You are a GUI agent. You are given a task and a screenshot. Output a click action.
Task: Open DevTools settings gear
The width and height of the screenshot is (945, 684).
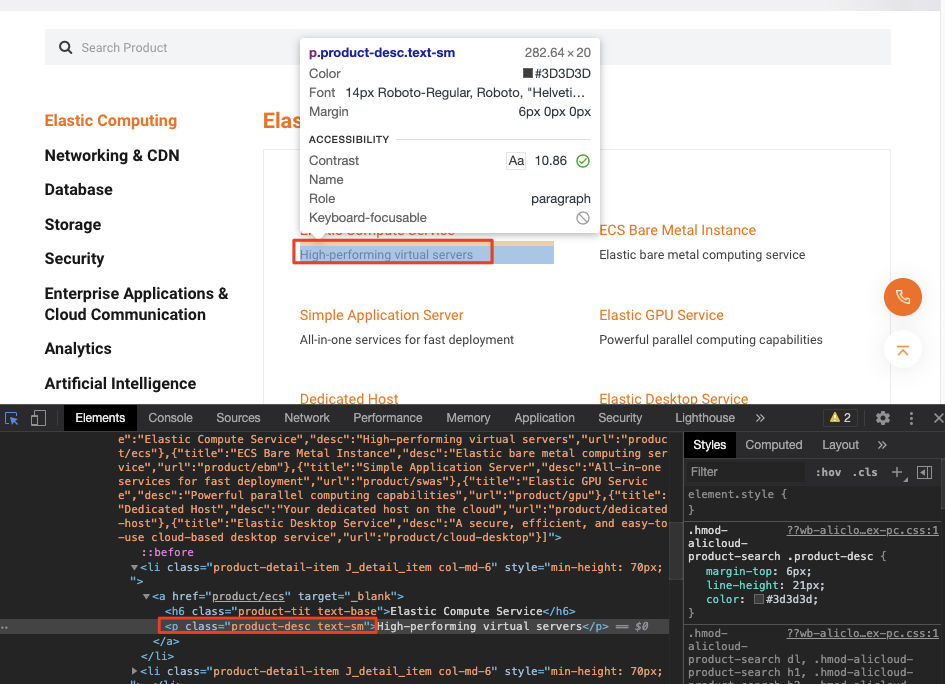(882, 418)
